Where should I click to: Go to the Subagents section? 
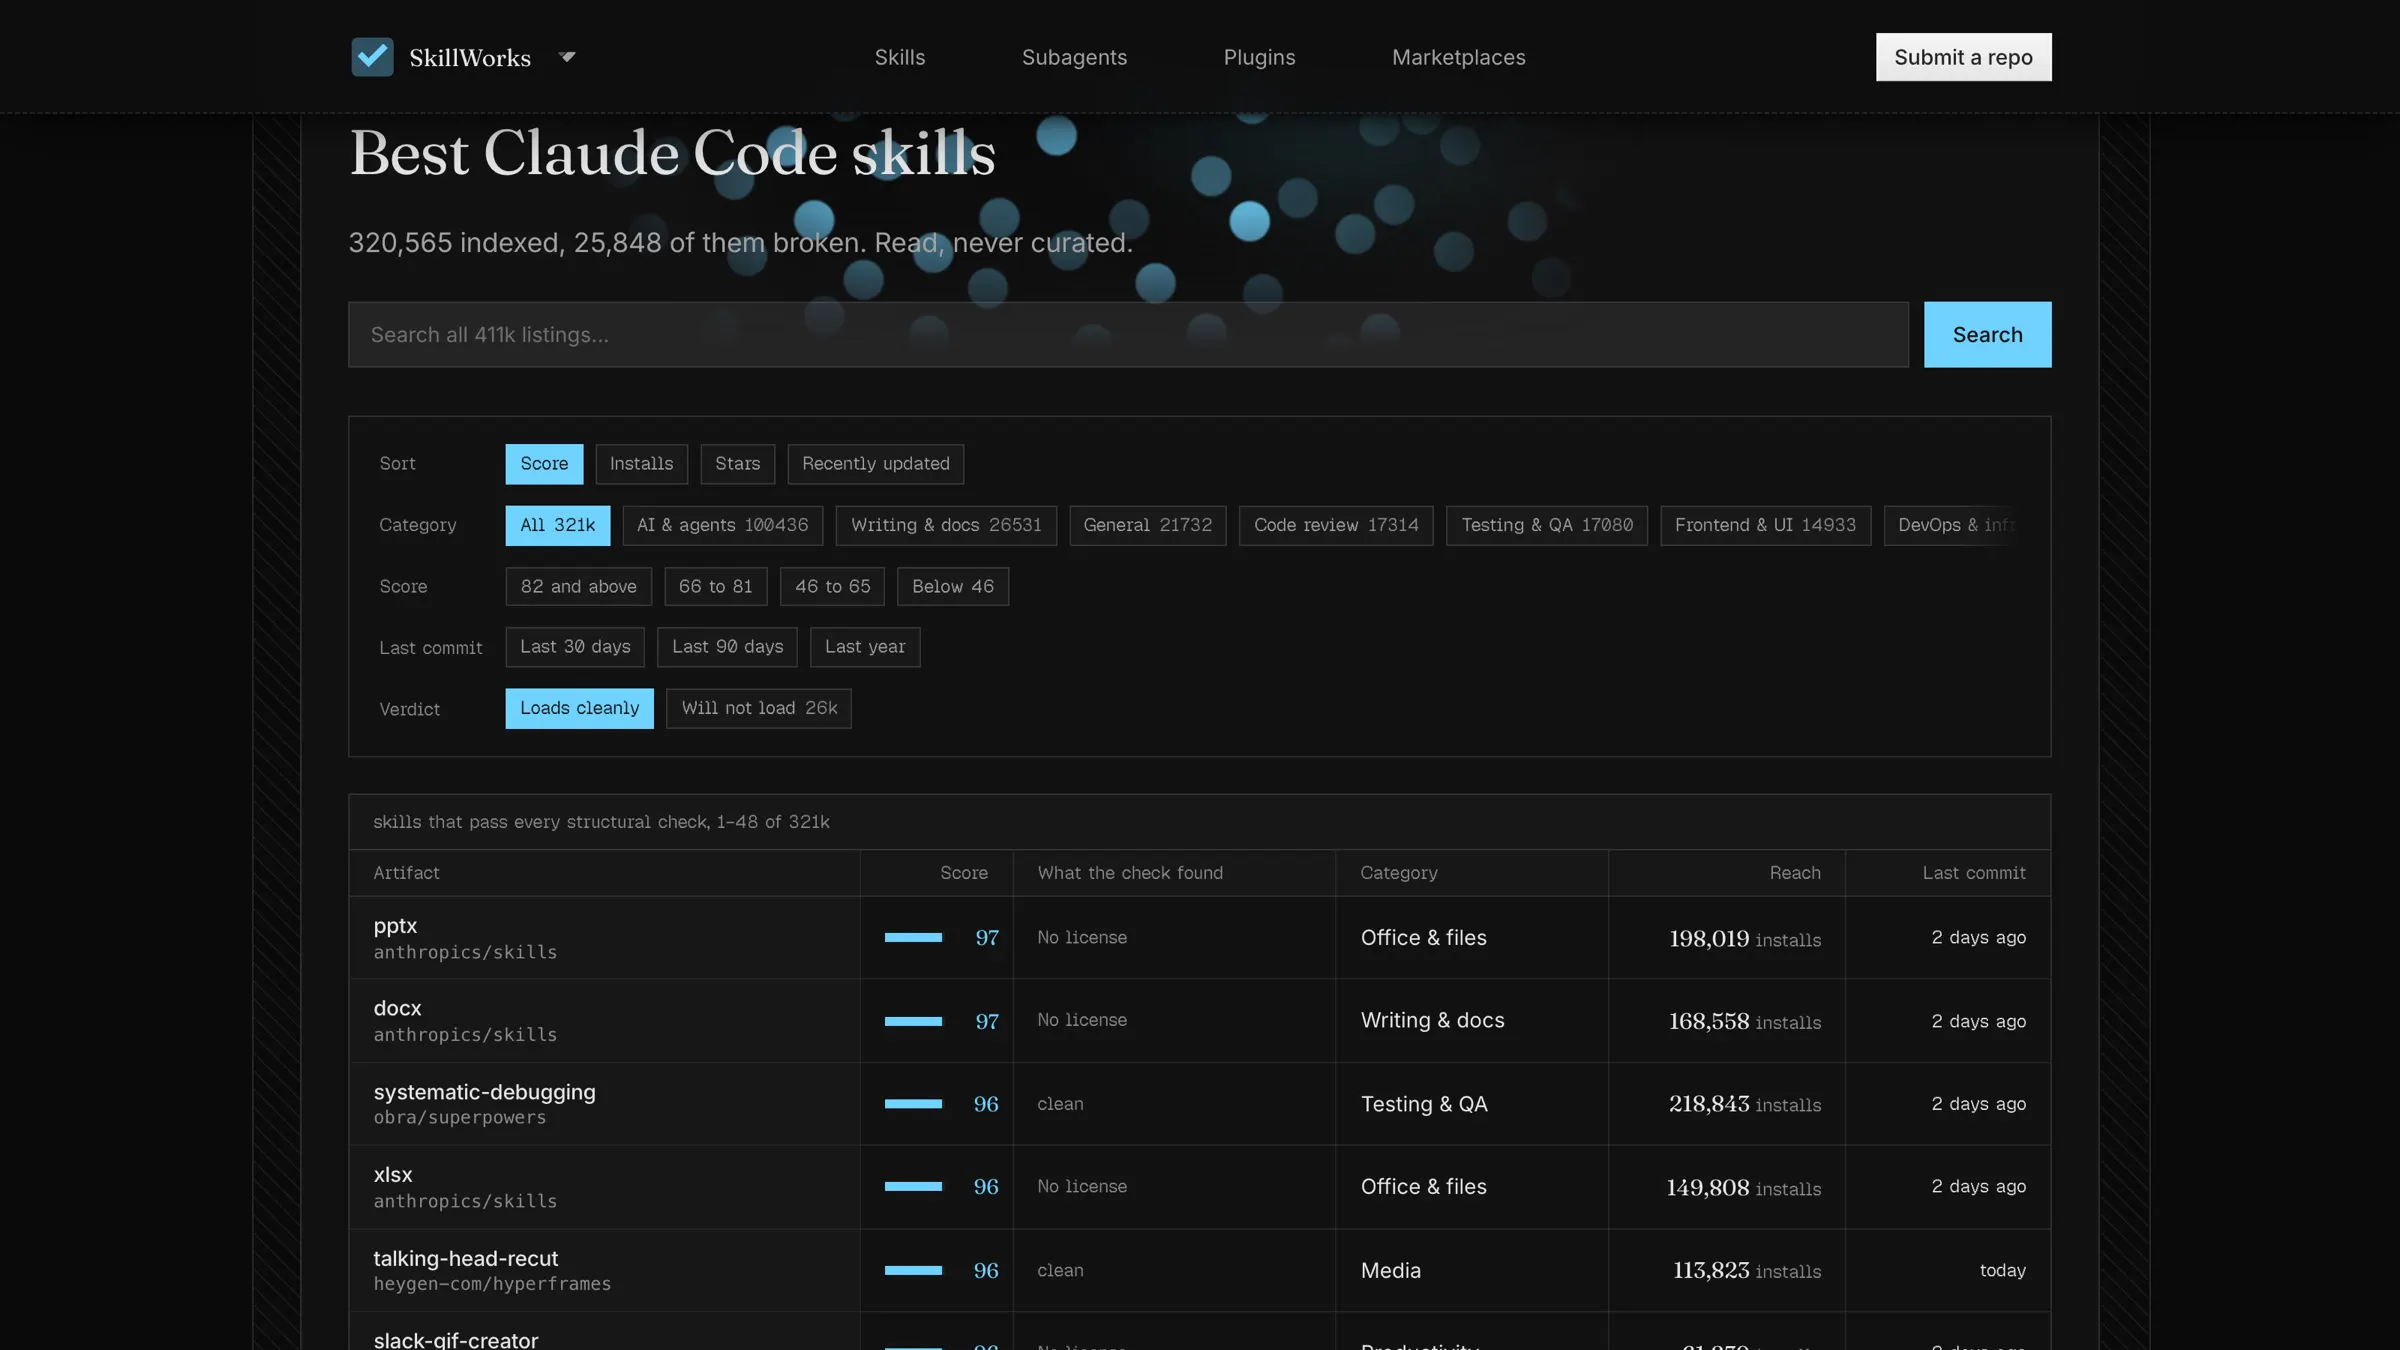pyautogui.click(x=1074, y=57)
